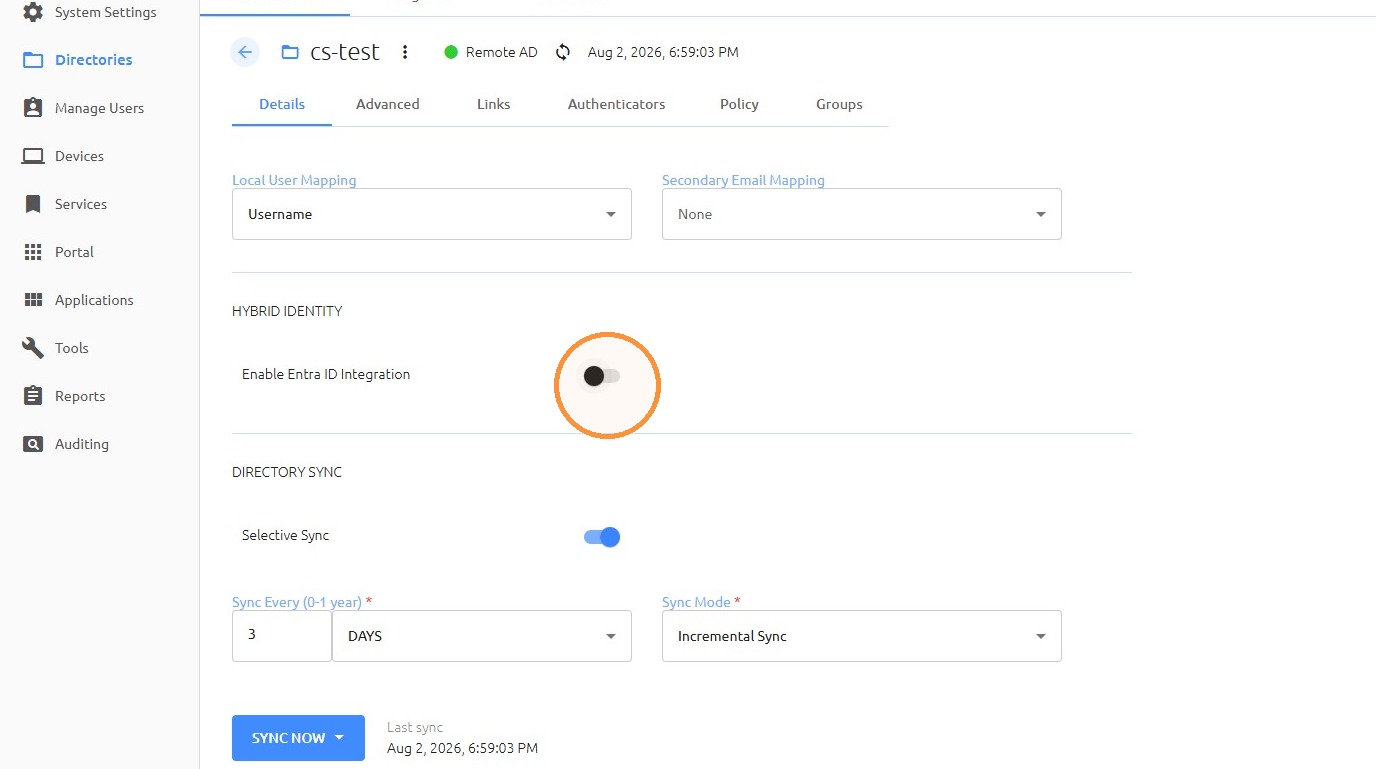Click the Manage Users badge icon

pyautogui.click(x=33, y=108)
